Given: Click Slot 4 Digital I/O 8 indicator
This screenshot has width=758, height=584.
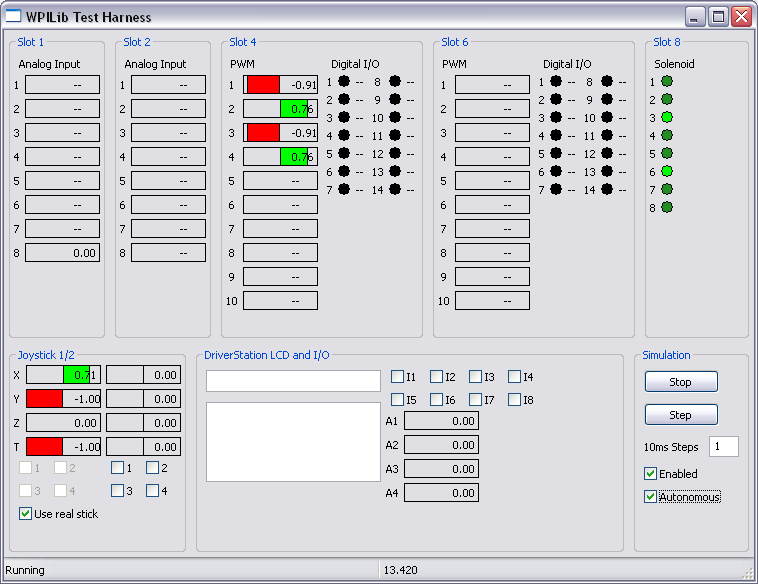Looking at the screenshot, I should pos(395,81).
